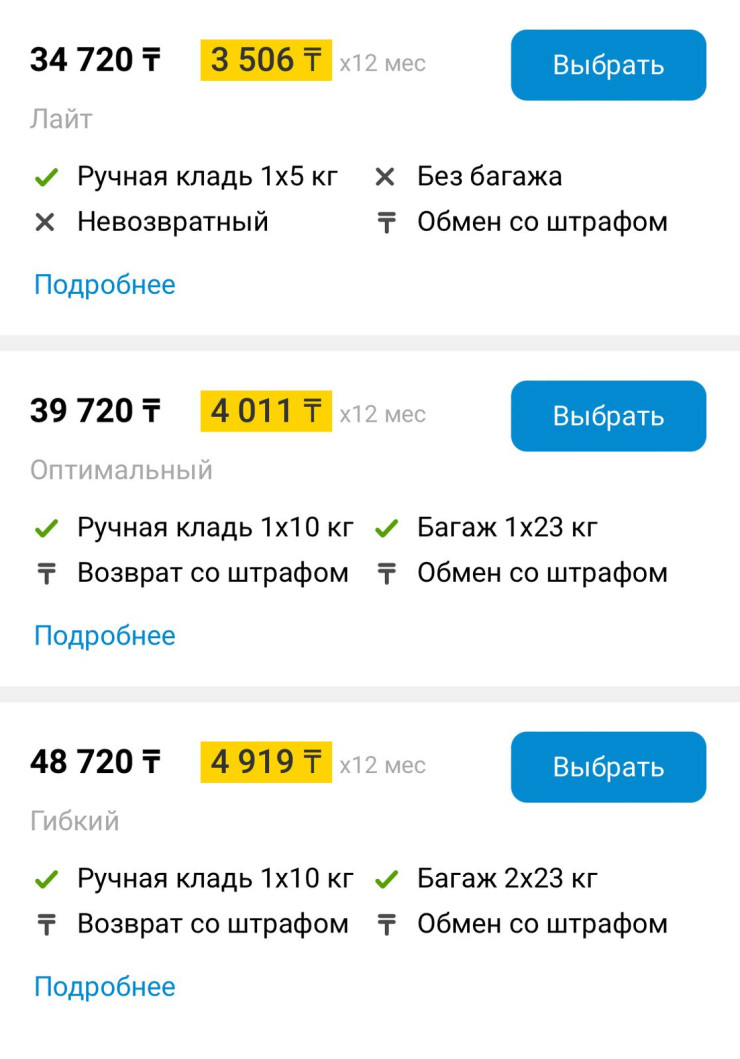Click green check beside Гибкий Ручная кладь 1x10 кг
This screenshot has width=740, height=1059.
(46, 880)
